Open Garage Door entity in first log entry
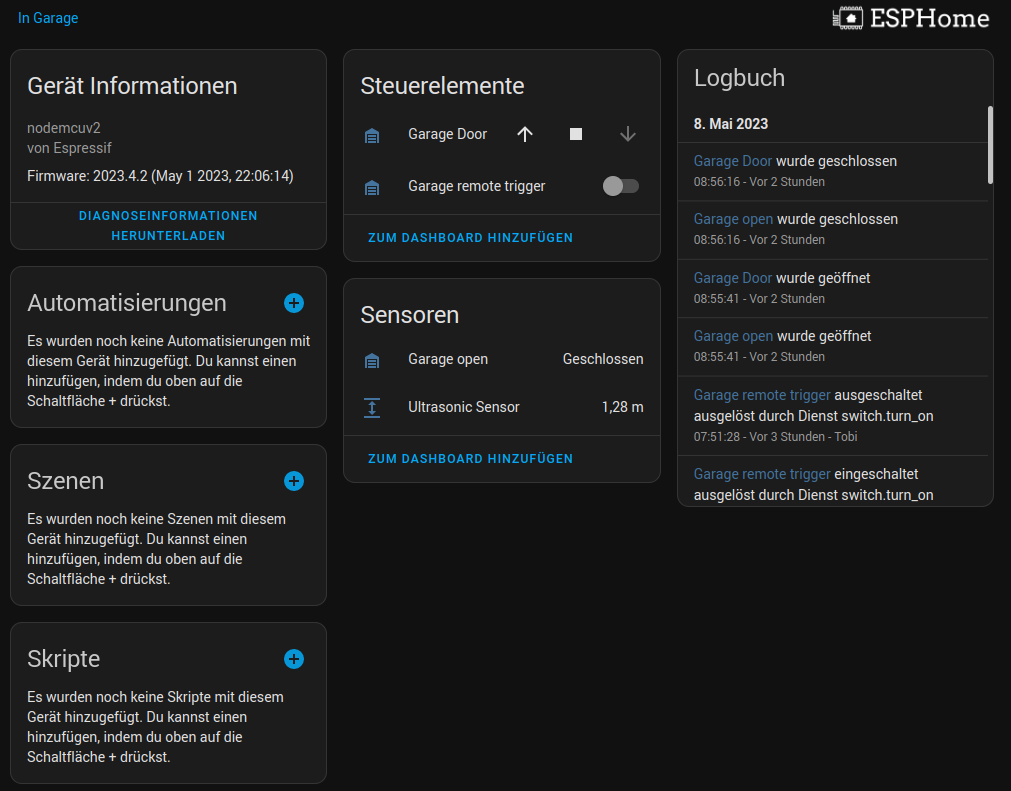 coord(733,161)
